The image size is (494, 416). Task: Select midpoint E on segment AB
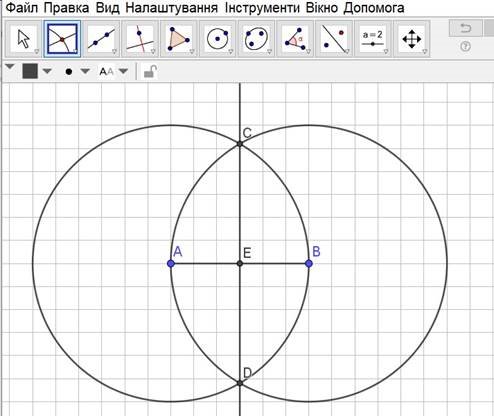240,264
